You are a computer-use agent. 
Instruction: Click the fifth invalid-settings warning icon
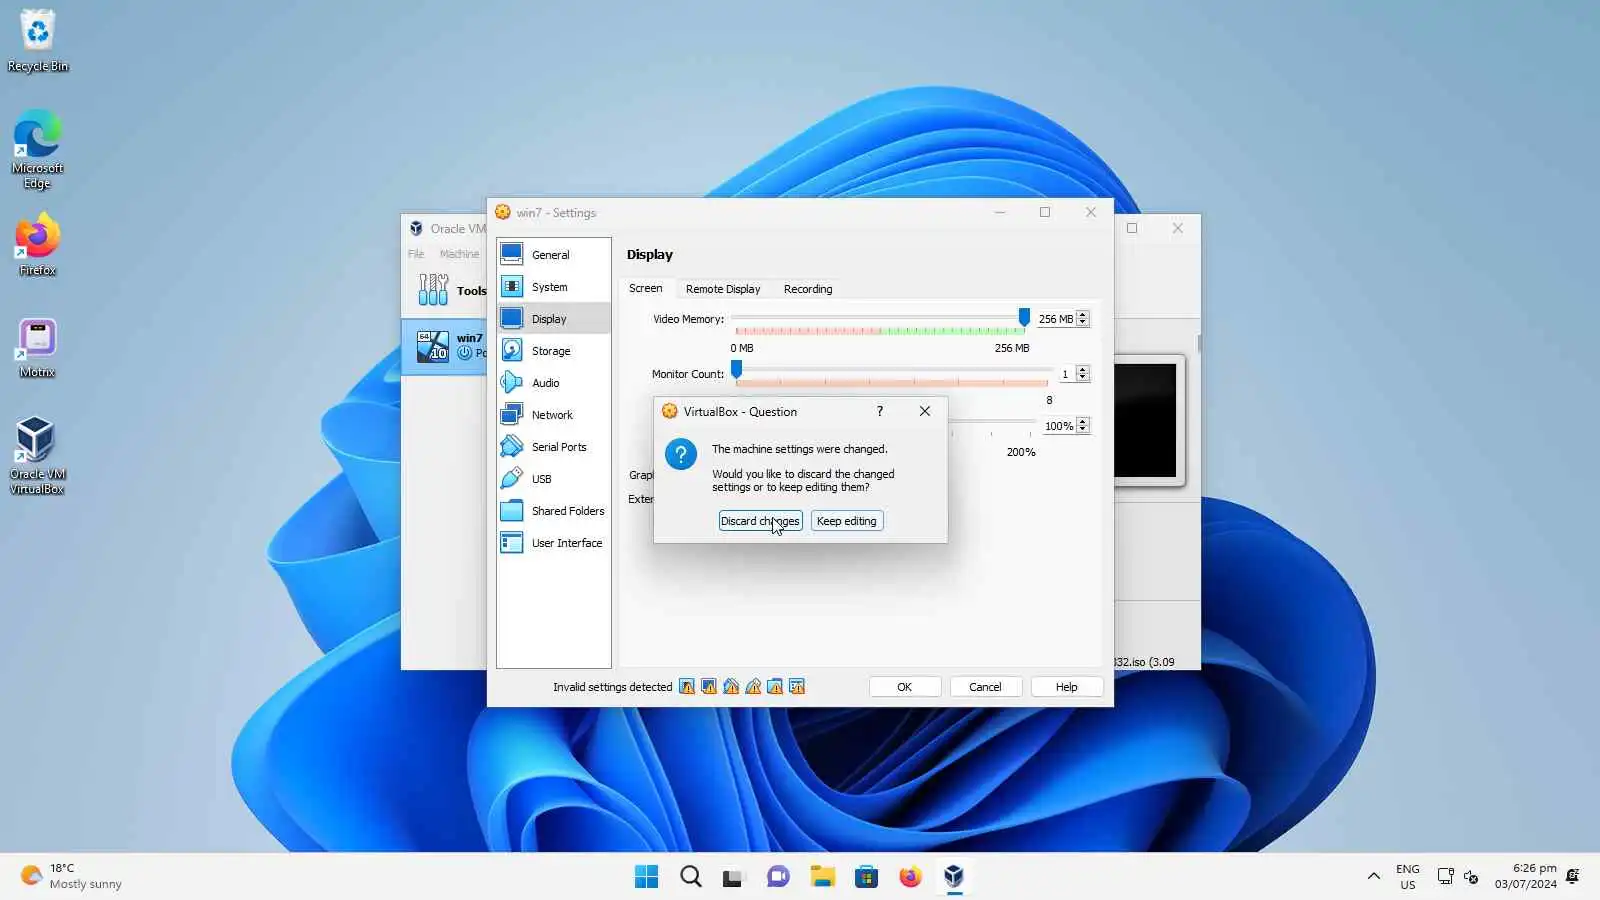point(775,687)
